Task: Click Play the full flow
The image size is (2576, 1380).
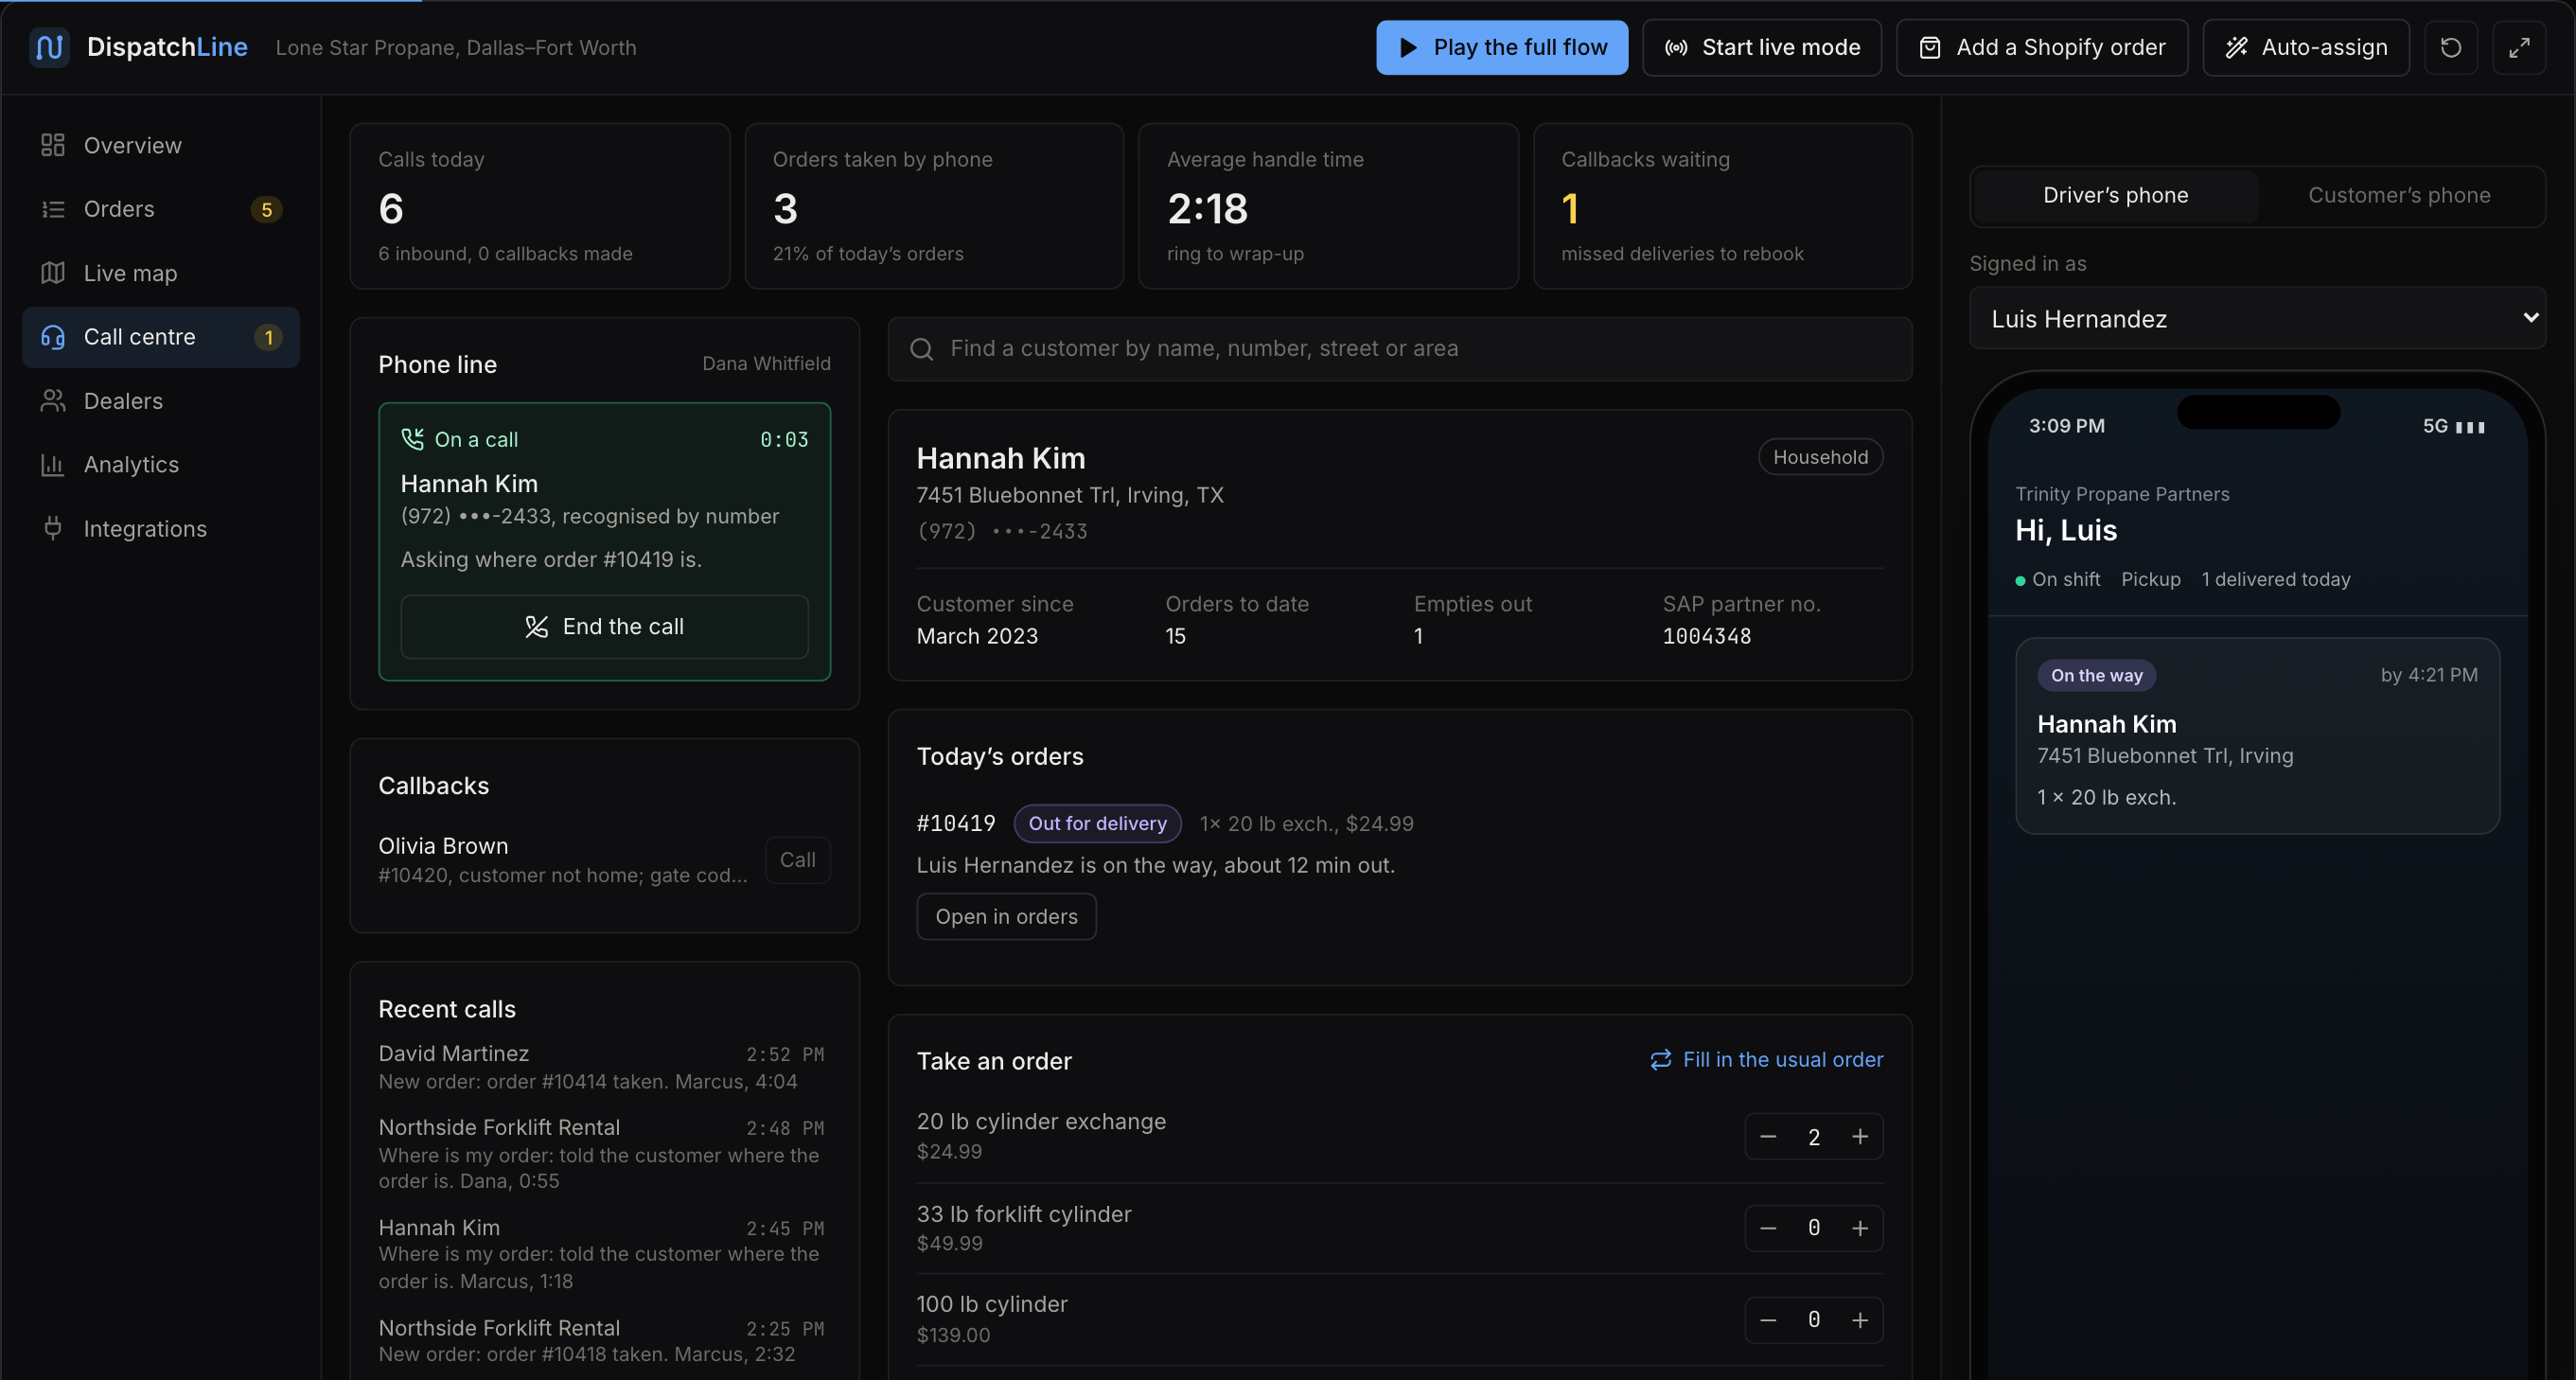Action: pyautogui.click(x=1502, y=47)
